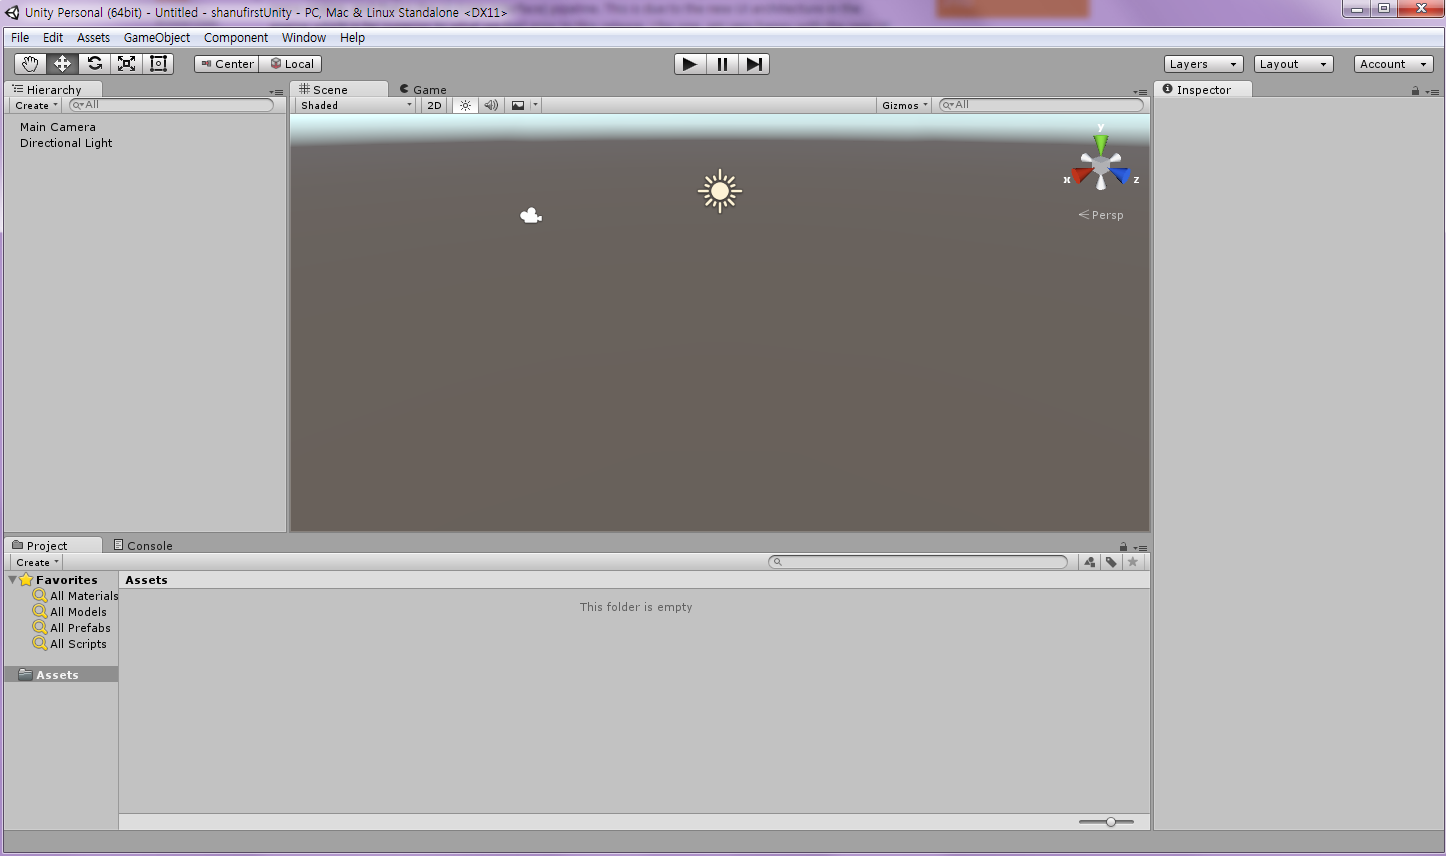
Task: Select the Assets folder in Project tree
Action: [61, 675]
